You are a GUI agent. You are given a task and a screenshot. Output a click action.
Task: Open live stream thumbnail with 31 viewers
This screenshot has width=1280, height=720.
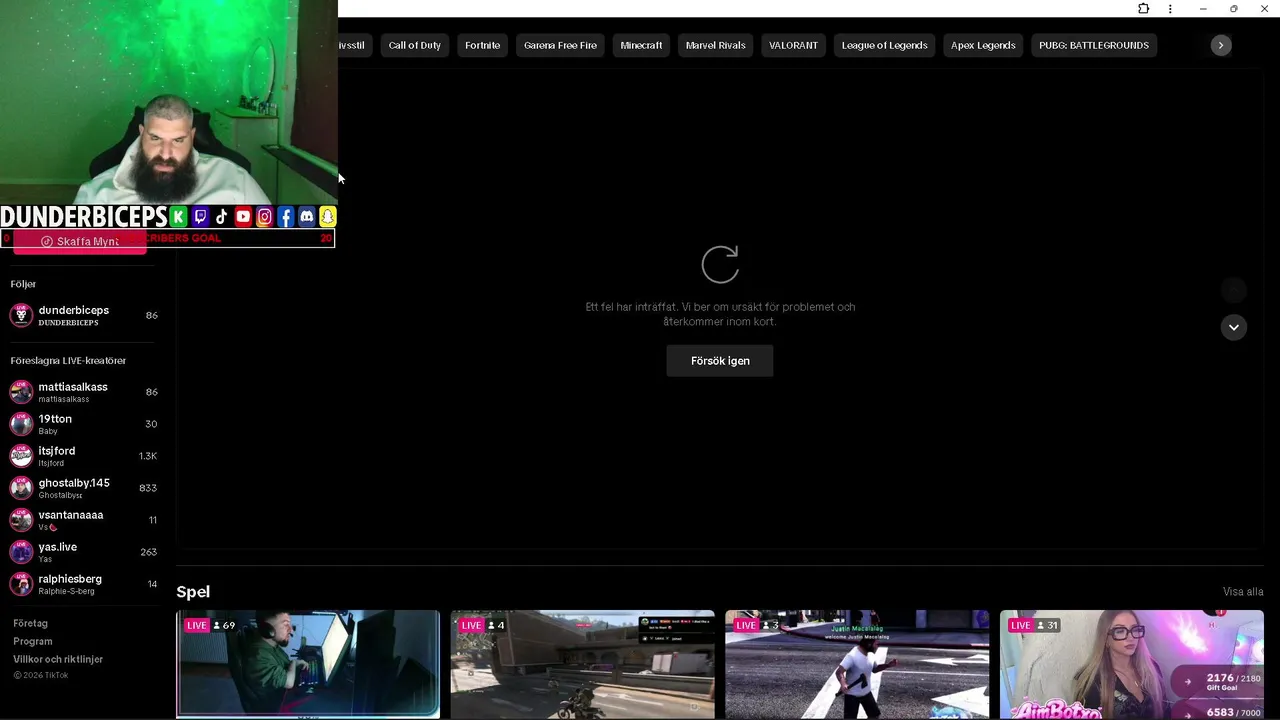click(x=1132, y=664)
